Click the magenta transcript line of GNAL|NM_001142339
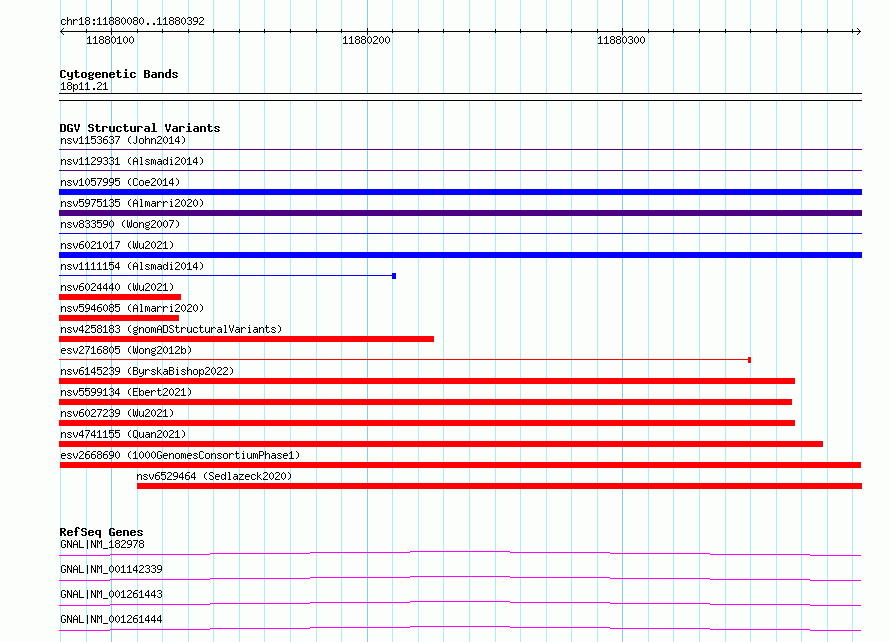Viewport: 890px width, 642px height. coord(460,578)
